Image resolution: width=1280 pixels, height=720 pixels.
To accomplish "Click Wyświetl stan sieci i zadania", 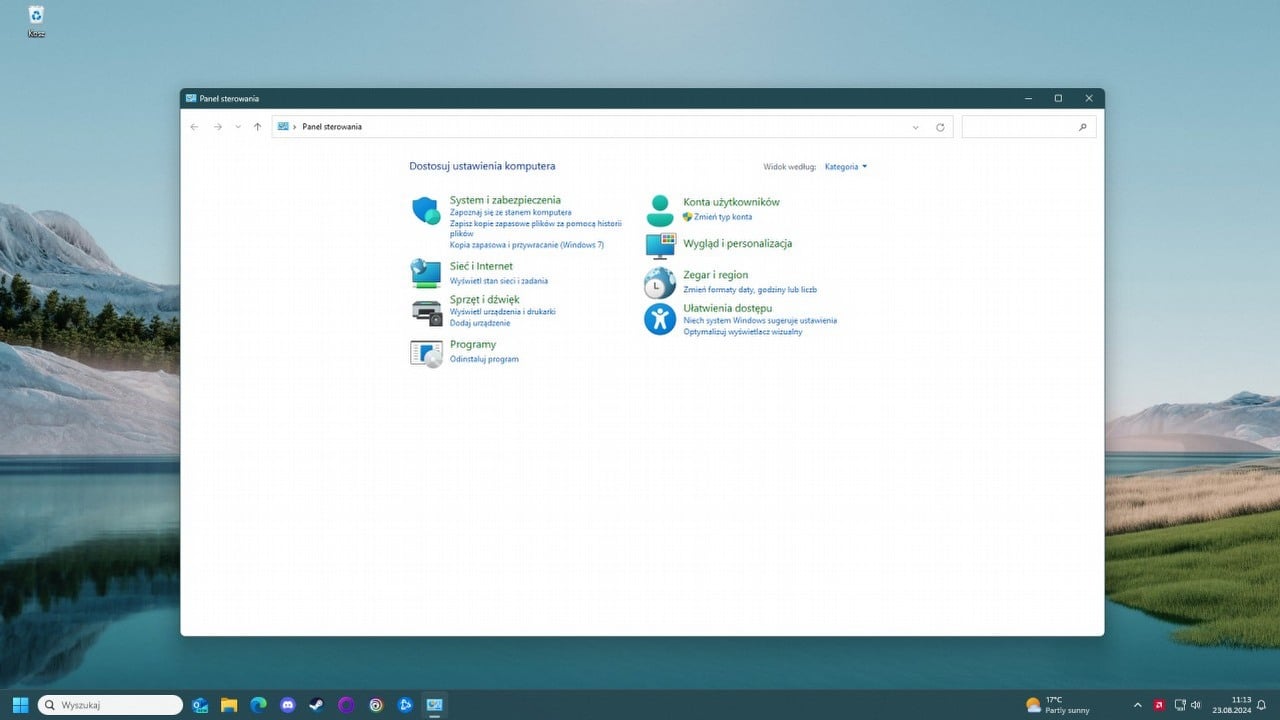I will click(x=500, y=281).
